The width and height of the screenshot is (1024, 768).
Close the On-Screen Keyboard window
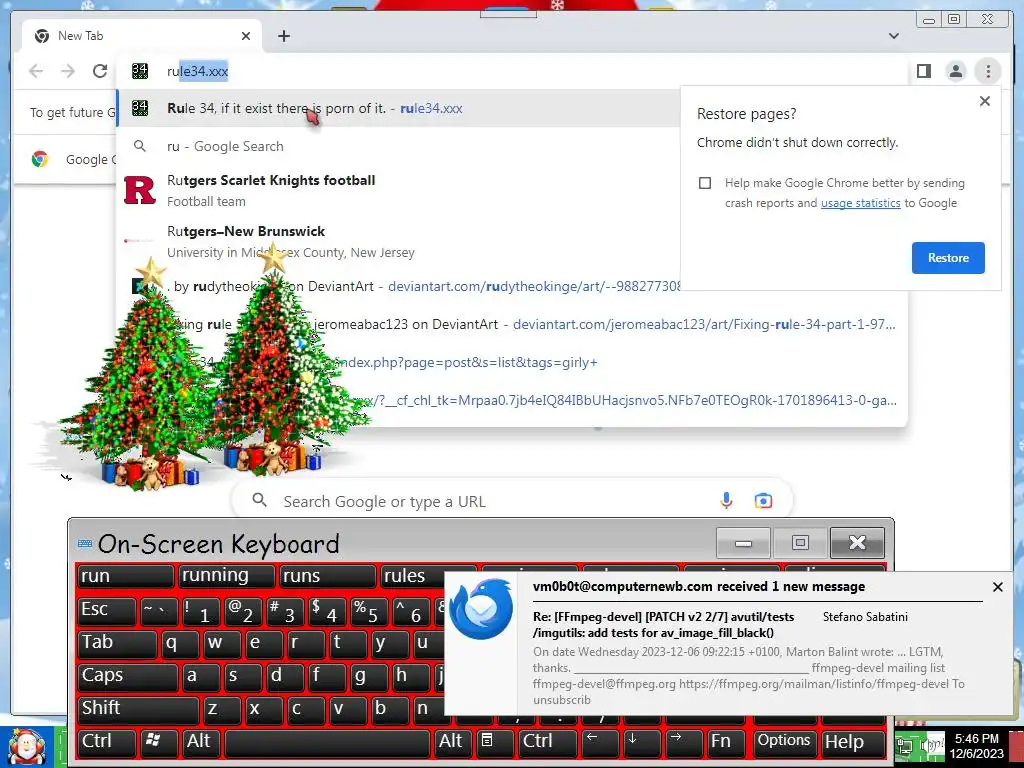(857, 543)
